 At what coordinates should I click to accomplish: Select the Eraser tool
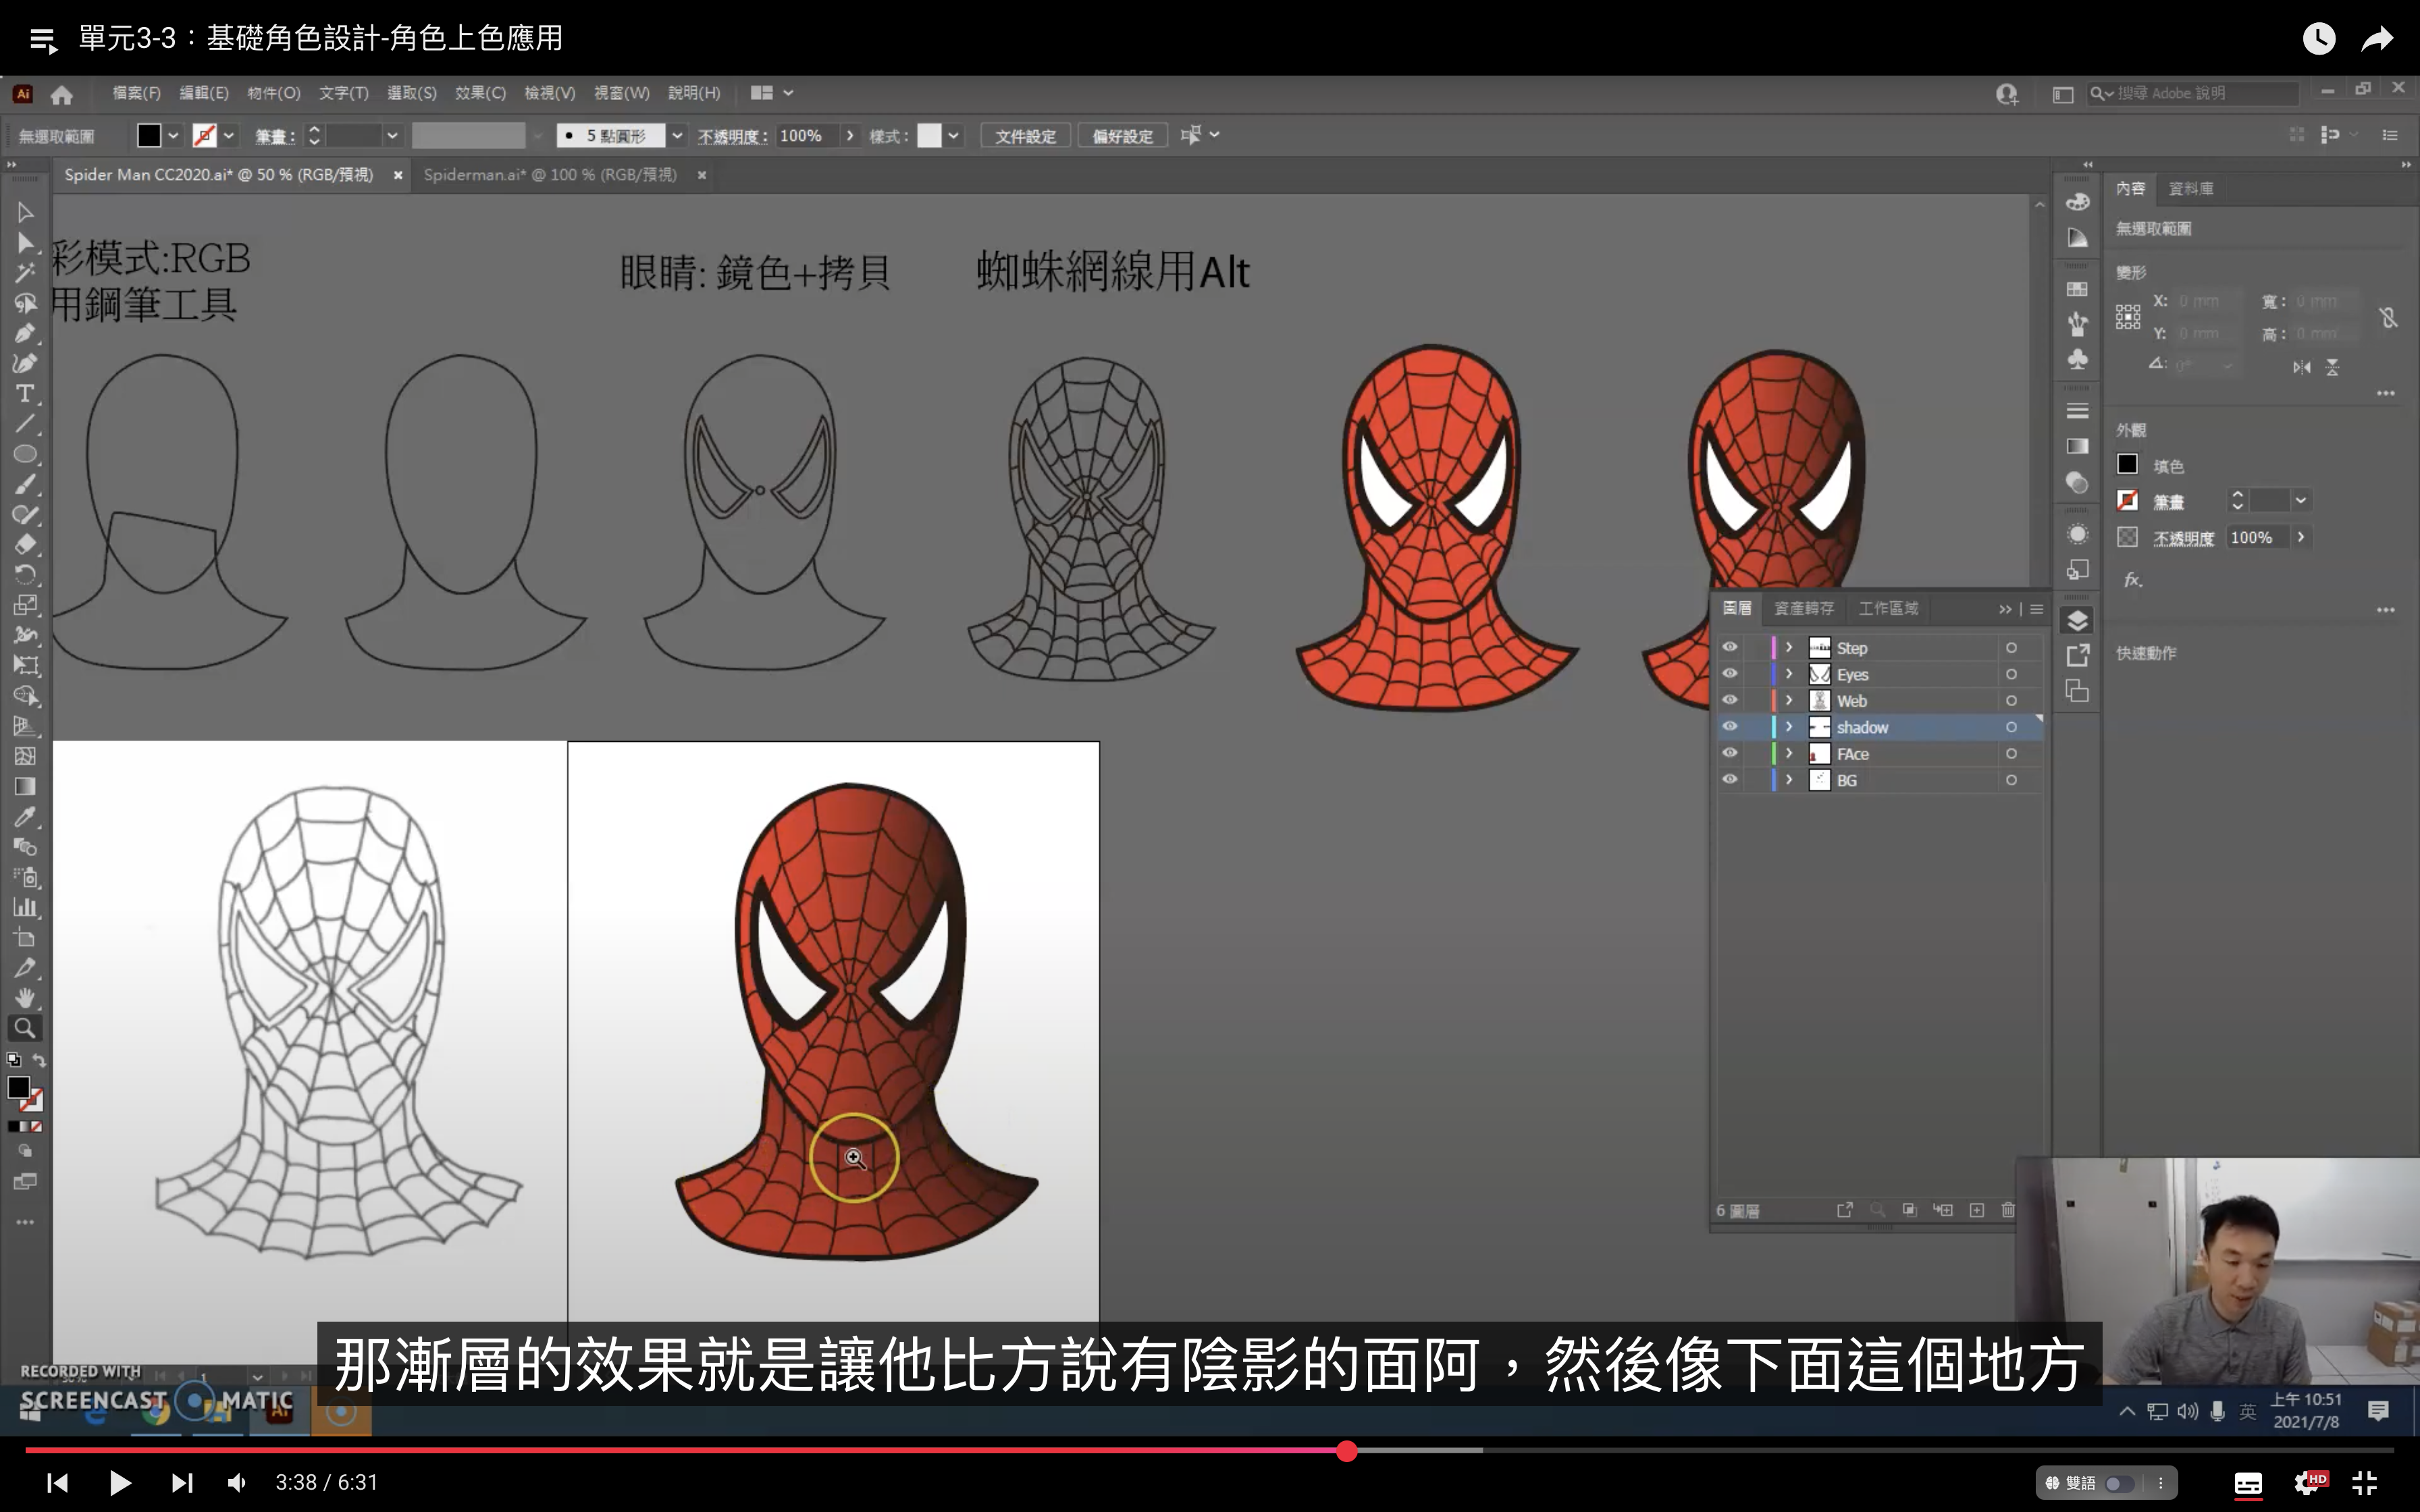coord(25,544)
